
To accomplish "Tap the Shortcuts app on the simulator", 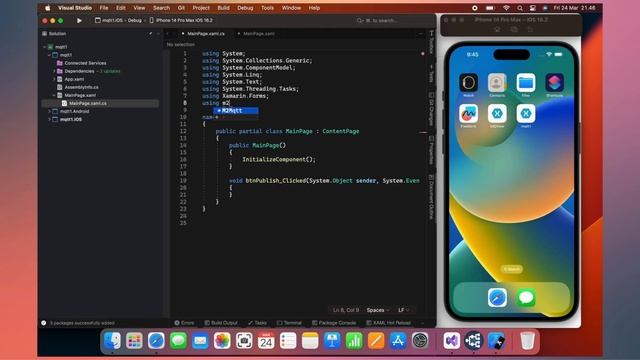I will (x=554, y=83).
